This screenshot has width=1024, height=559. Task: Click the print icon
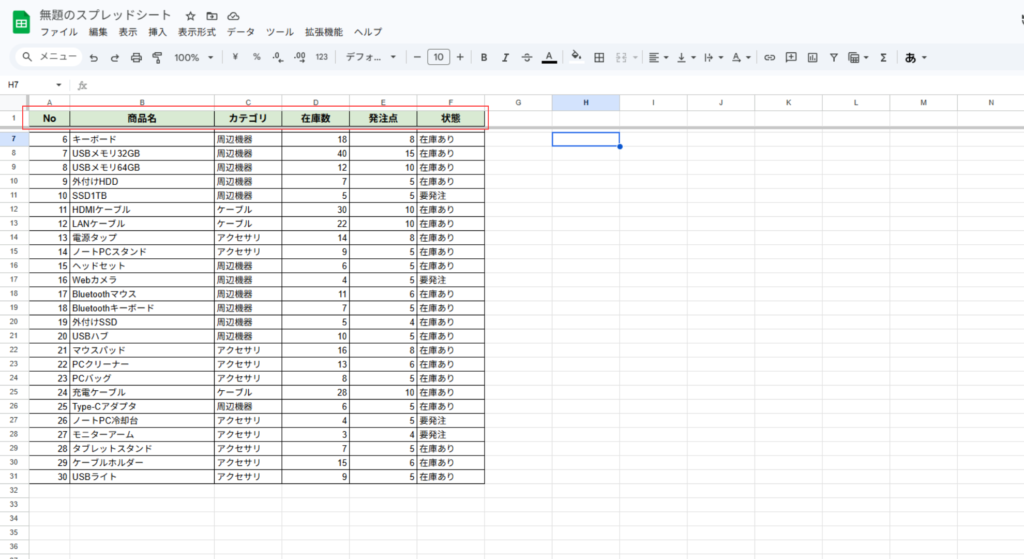pos(136,58)
